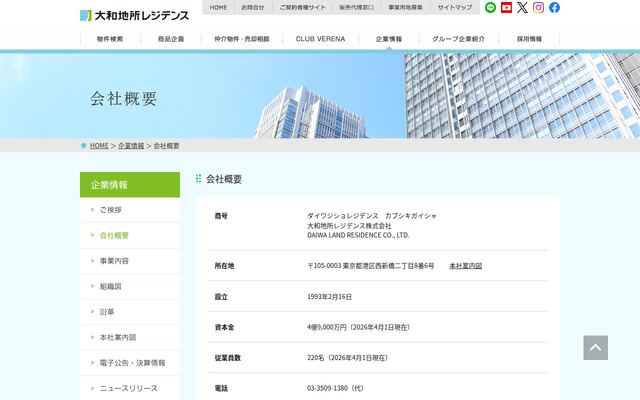The width and height of the screenshot is (640, 400).
Task: Select 企業情報 in main navigation
Action: tap(389, 39)
